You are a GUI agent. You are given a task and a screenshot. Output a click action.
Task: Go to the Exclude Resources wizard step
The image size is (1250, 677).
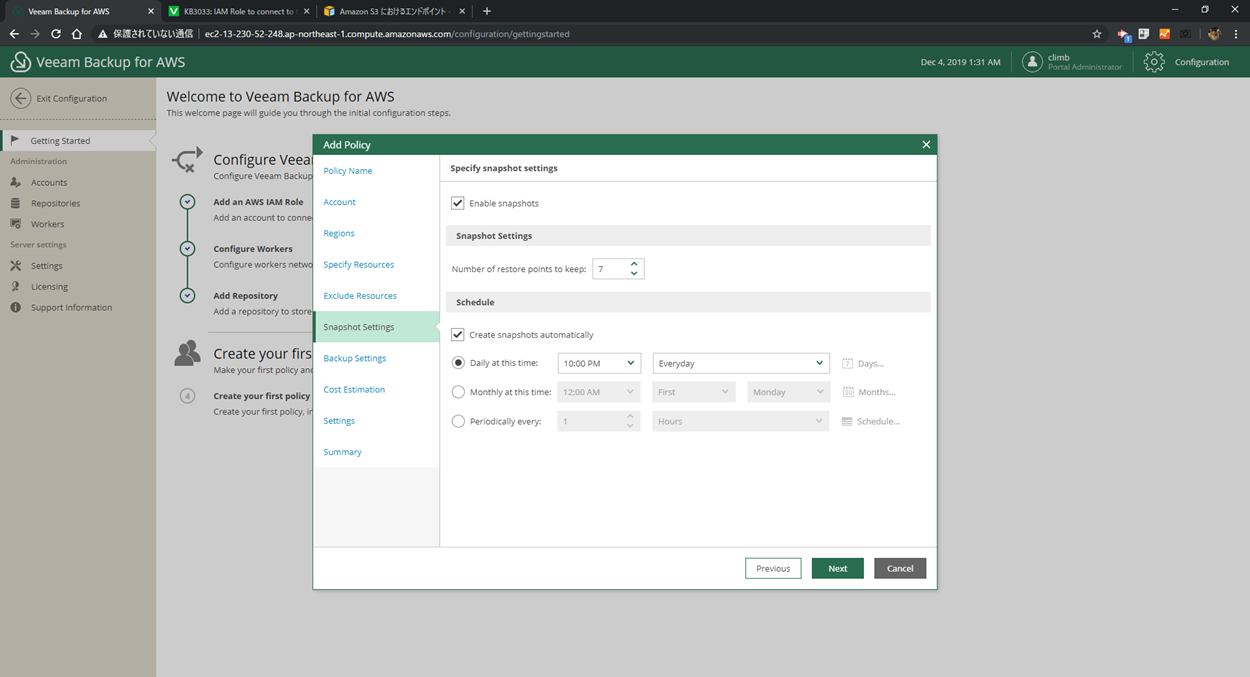pyautogui.click(x=360, y=296)
